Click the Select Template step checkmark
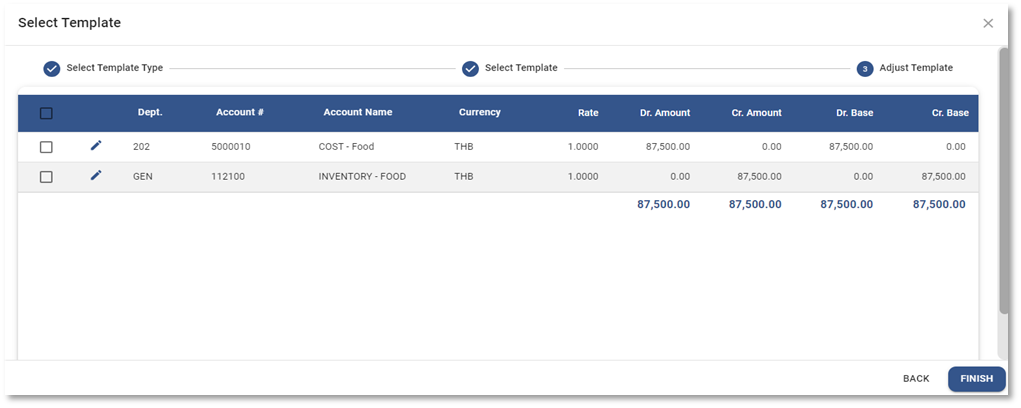 coord(470,68)
